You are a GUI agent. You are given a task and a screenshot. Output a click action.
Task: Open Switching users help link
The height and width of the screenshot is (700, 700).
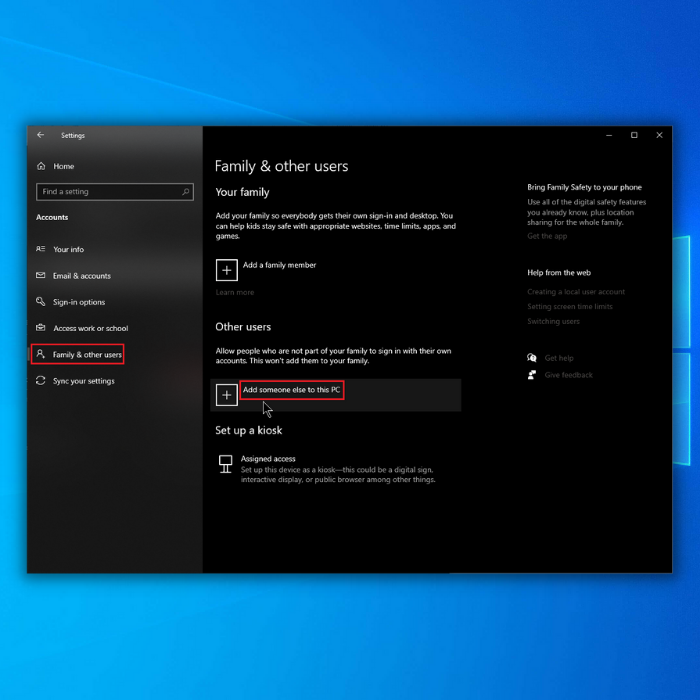pyautogui.click(x=553, y=321)
